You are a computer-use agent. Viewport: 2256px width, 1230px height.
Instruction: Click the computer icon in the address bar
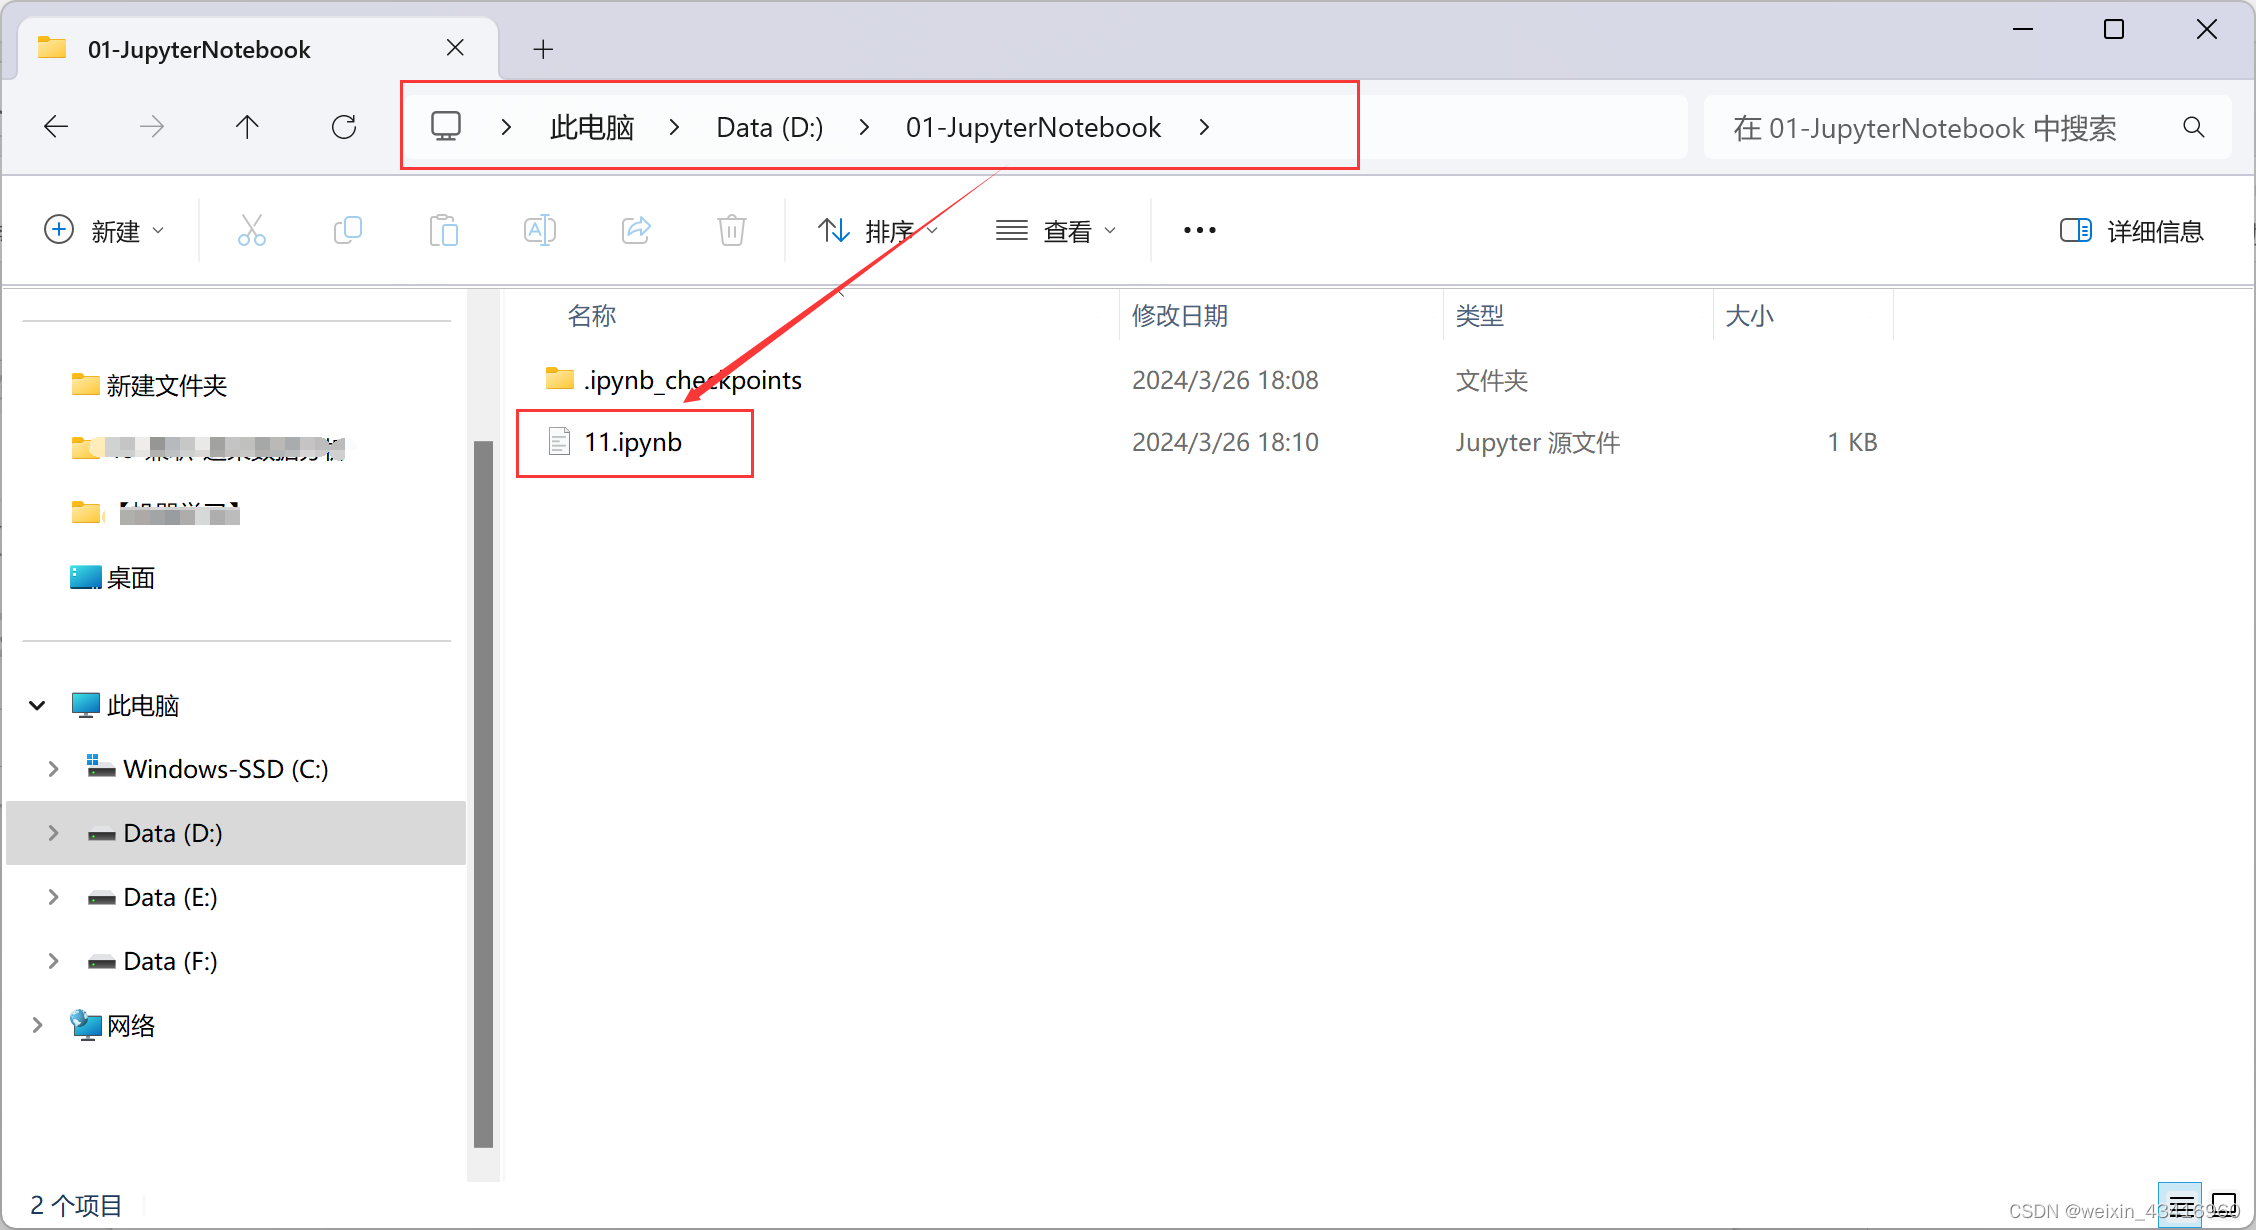click(x=446, y=127)
